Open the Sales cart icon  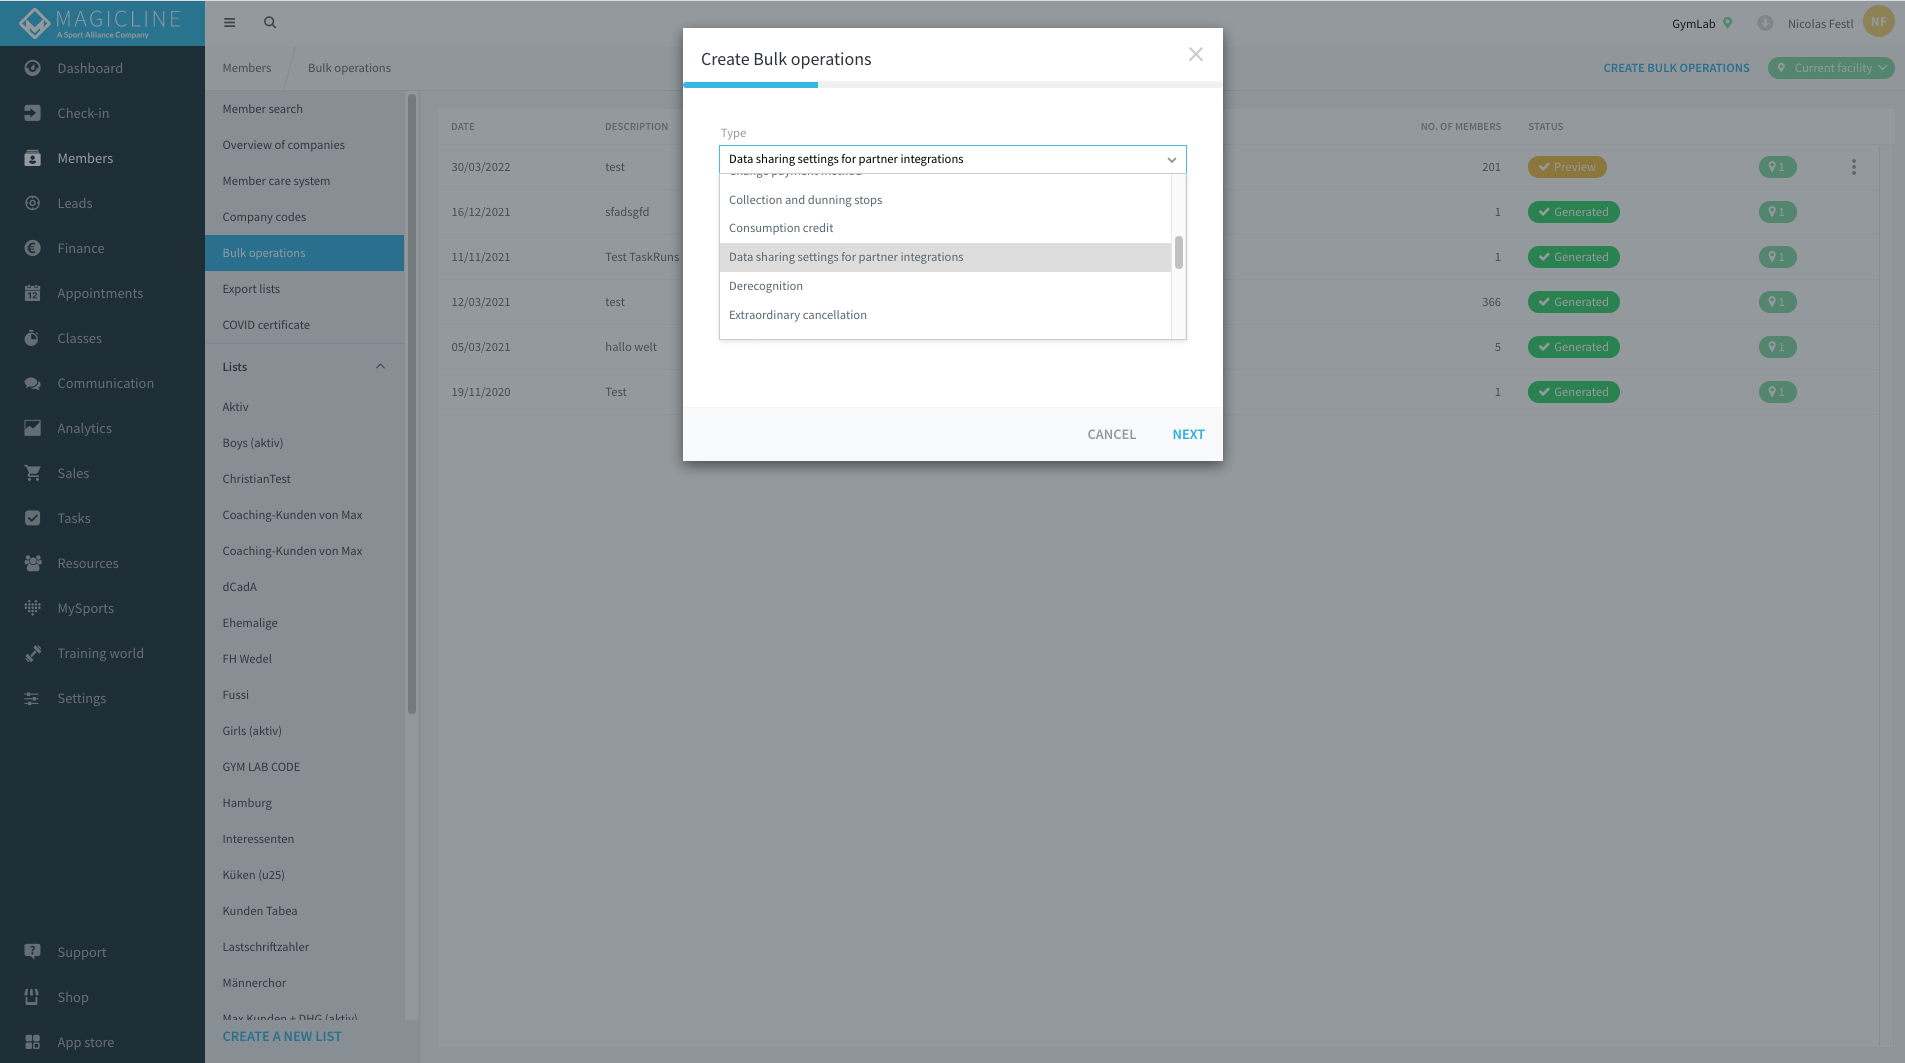(32, 473)
